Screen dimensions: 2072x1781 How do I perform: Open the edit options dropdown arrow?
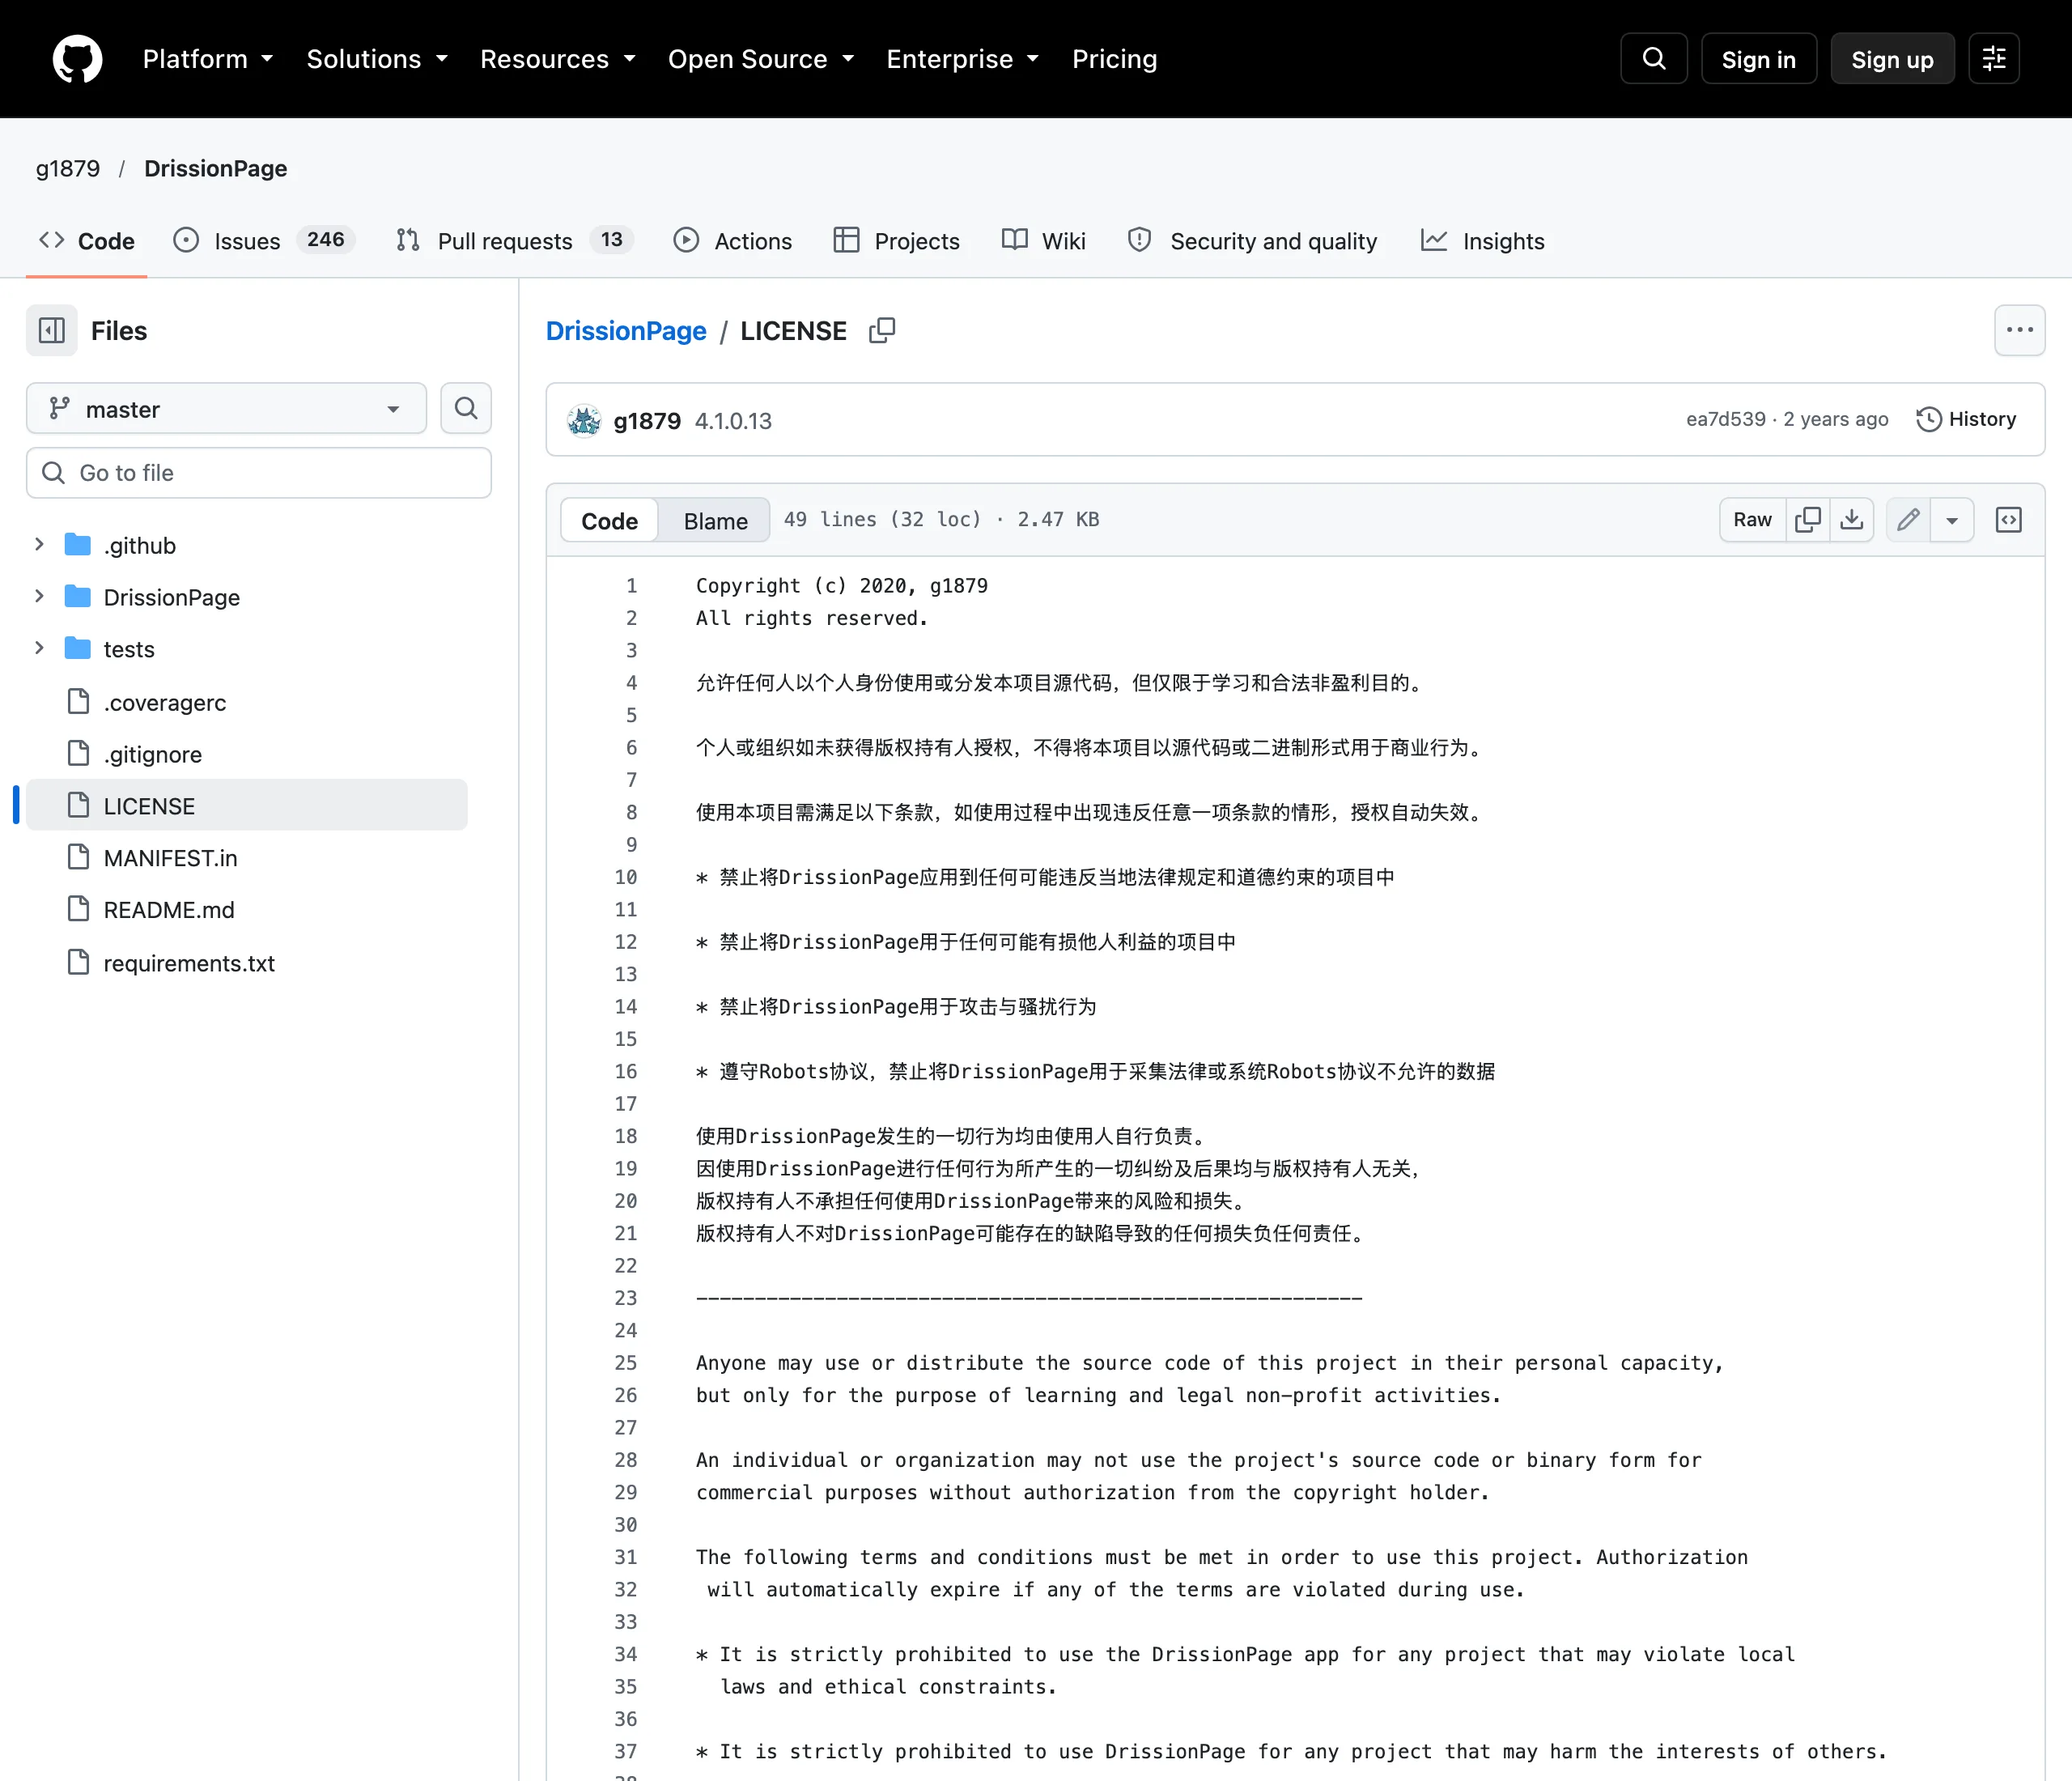pyautogui.click(x=1952, y=520)
